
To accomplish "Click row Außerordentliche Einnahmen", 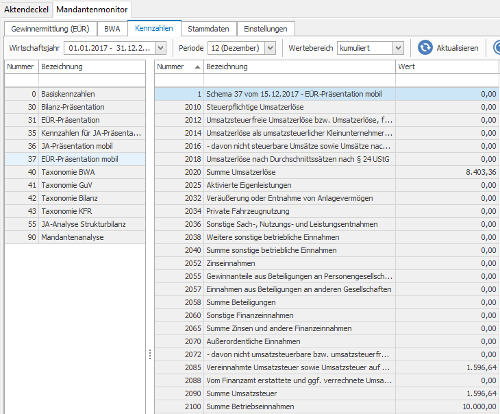I will point(327,341).
